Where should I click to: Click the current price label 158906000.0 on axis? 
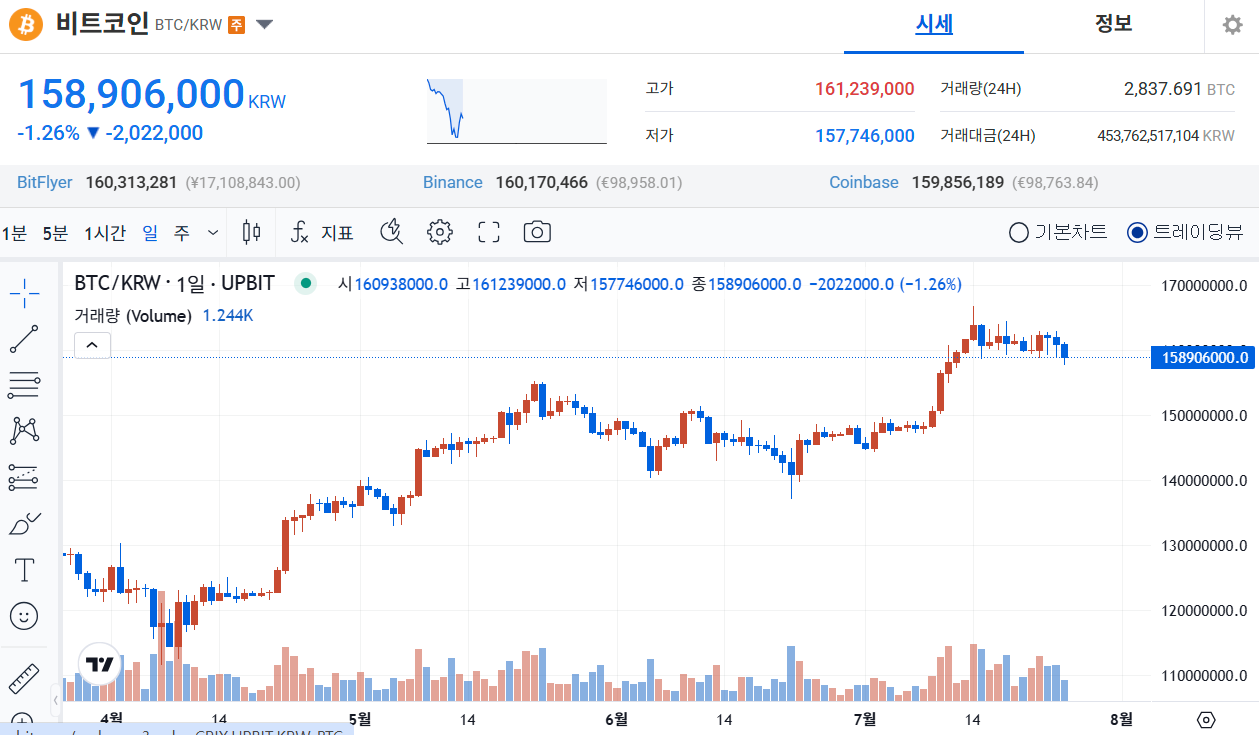[x=1204, y=357]
